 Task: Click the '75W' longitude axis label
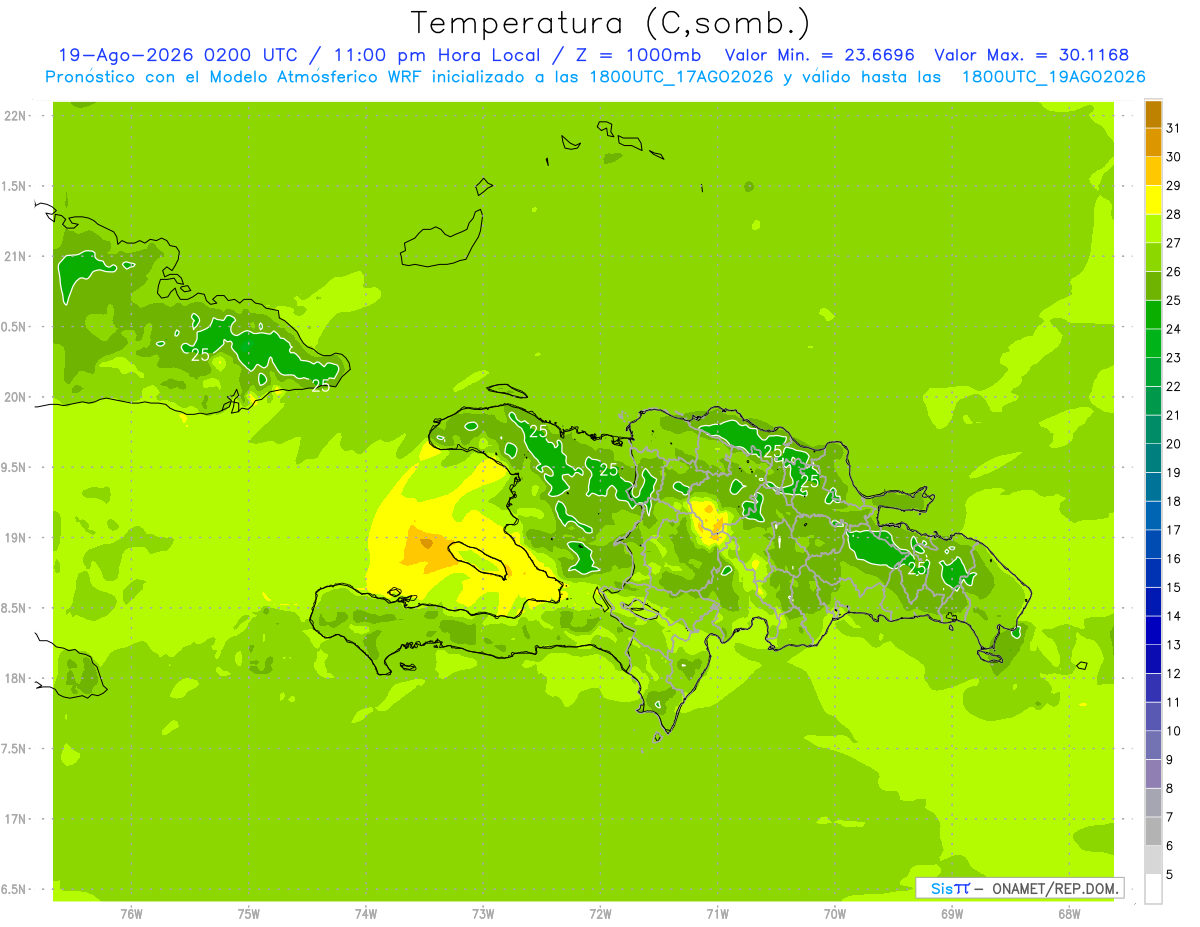pyautogui.click(x=249, y=914)
